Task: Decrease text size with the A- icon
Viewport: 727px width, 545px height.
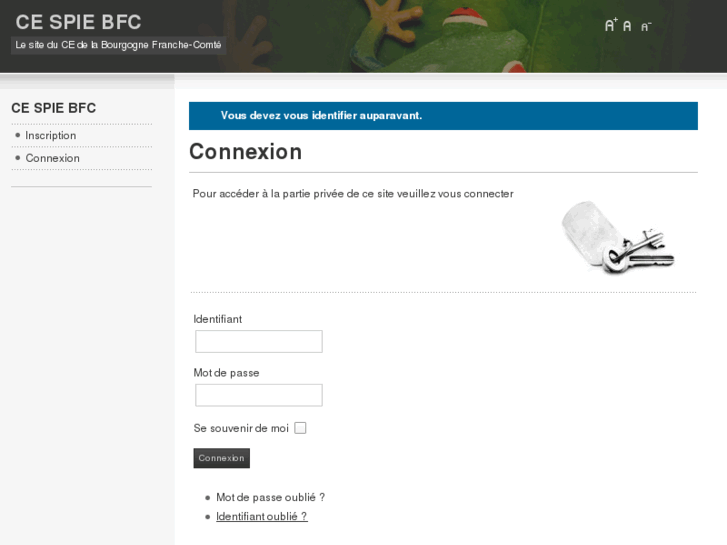Action: pos(646,26)
